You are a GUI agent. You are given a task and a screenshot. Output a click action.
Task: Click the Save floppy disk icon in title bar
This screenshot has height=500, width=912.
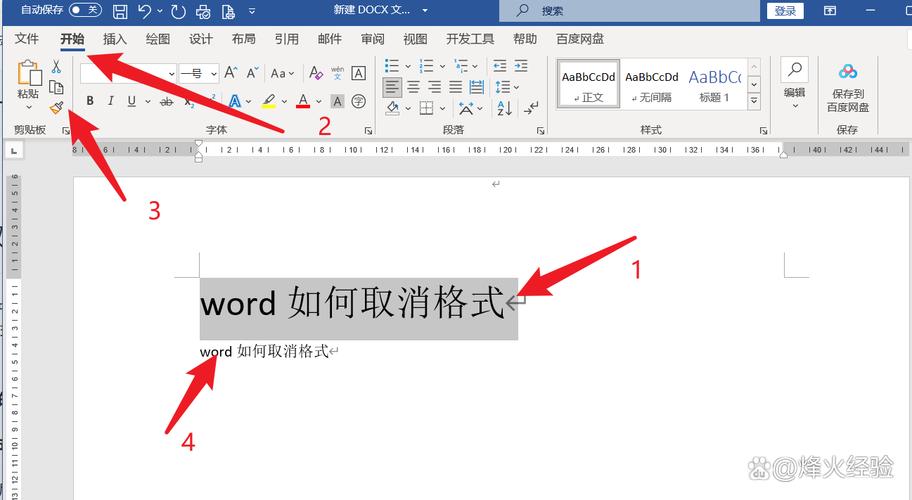(x=120, y=11)
